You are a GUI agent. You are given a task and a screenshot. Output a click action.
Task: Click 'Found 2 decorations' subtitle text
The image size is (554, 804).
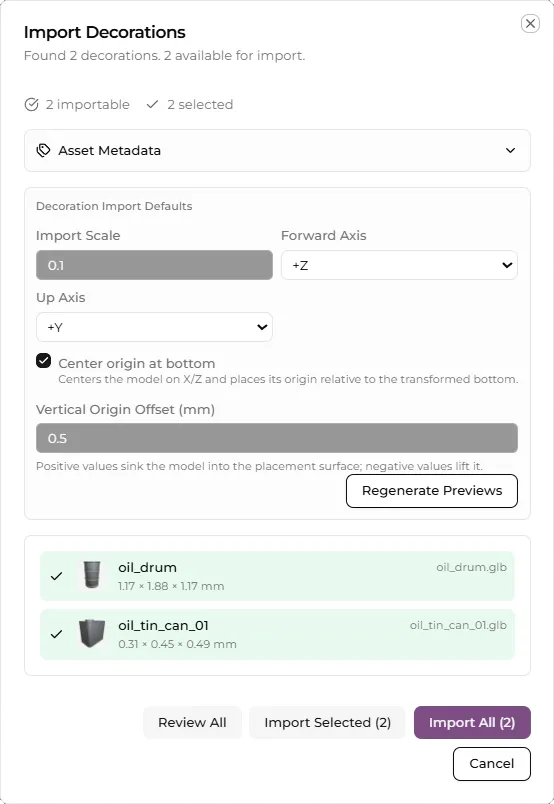pyautogui.click(x=164, y=55)
